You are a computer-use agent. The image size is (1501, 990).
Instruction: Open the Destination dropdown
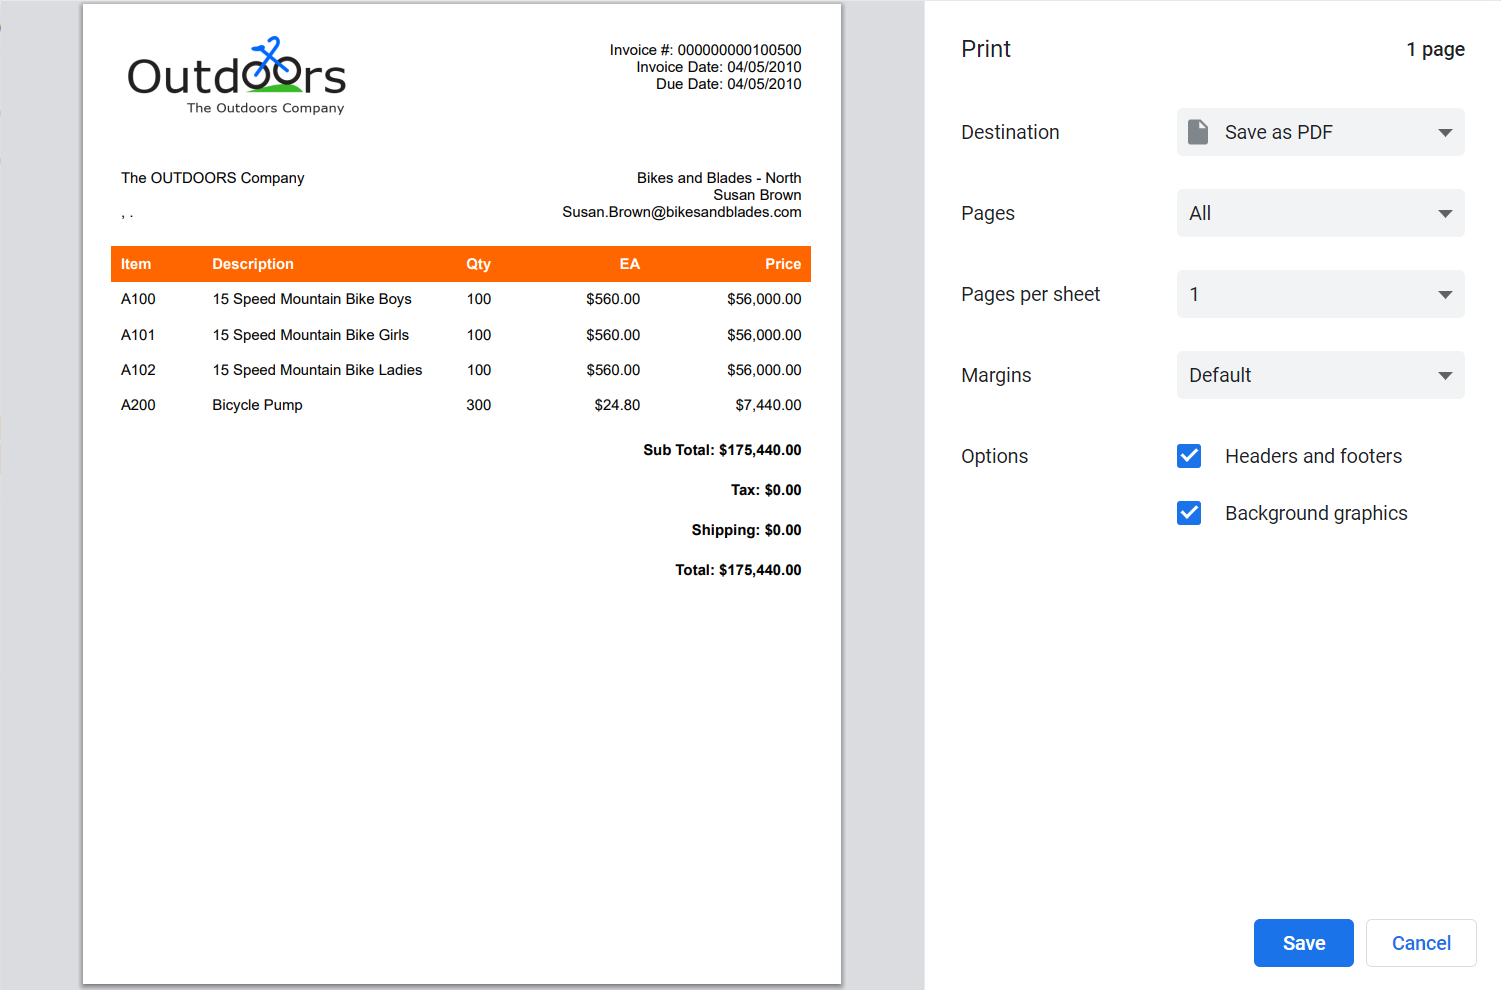1320,132
